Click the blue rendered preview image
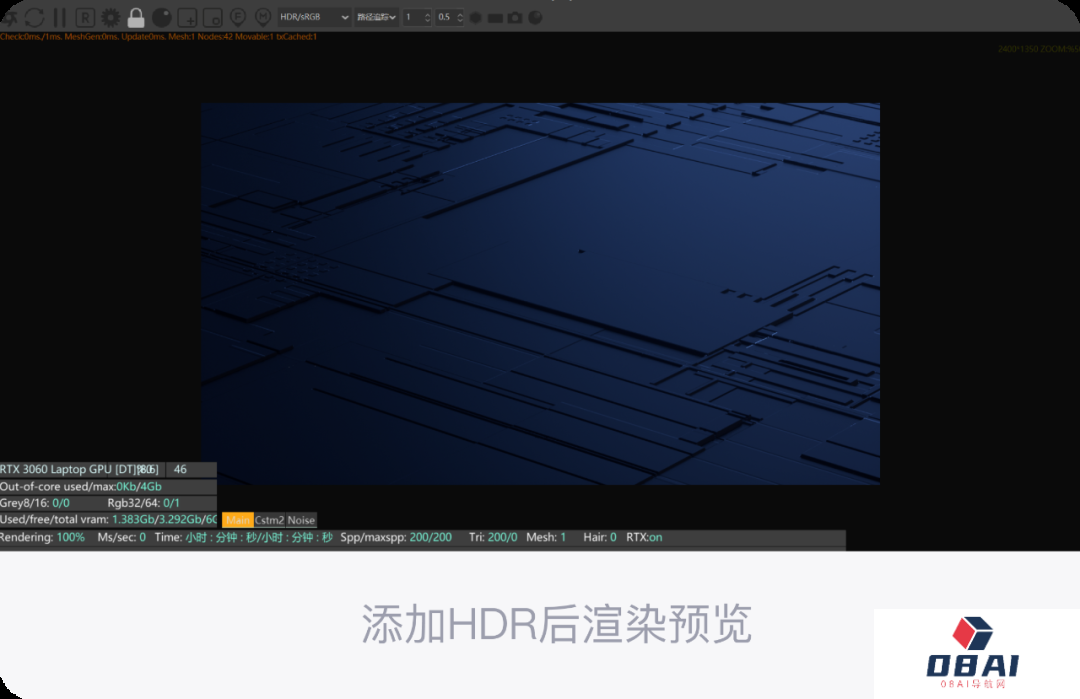This screenshot has width=1080, height=699. pyautogui.click(x=540, y=293)
